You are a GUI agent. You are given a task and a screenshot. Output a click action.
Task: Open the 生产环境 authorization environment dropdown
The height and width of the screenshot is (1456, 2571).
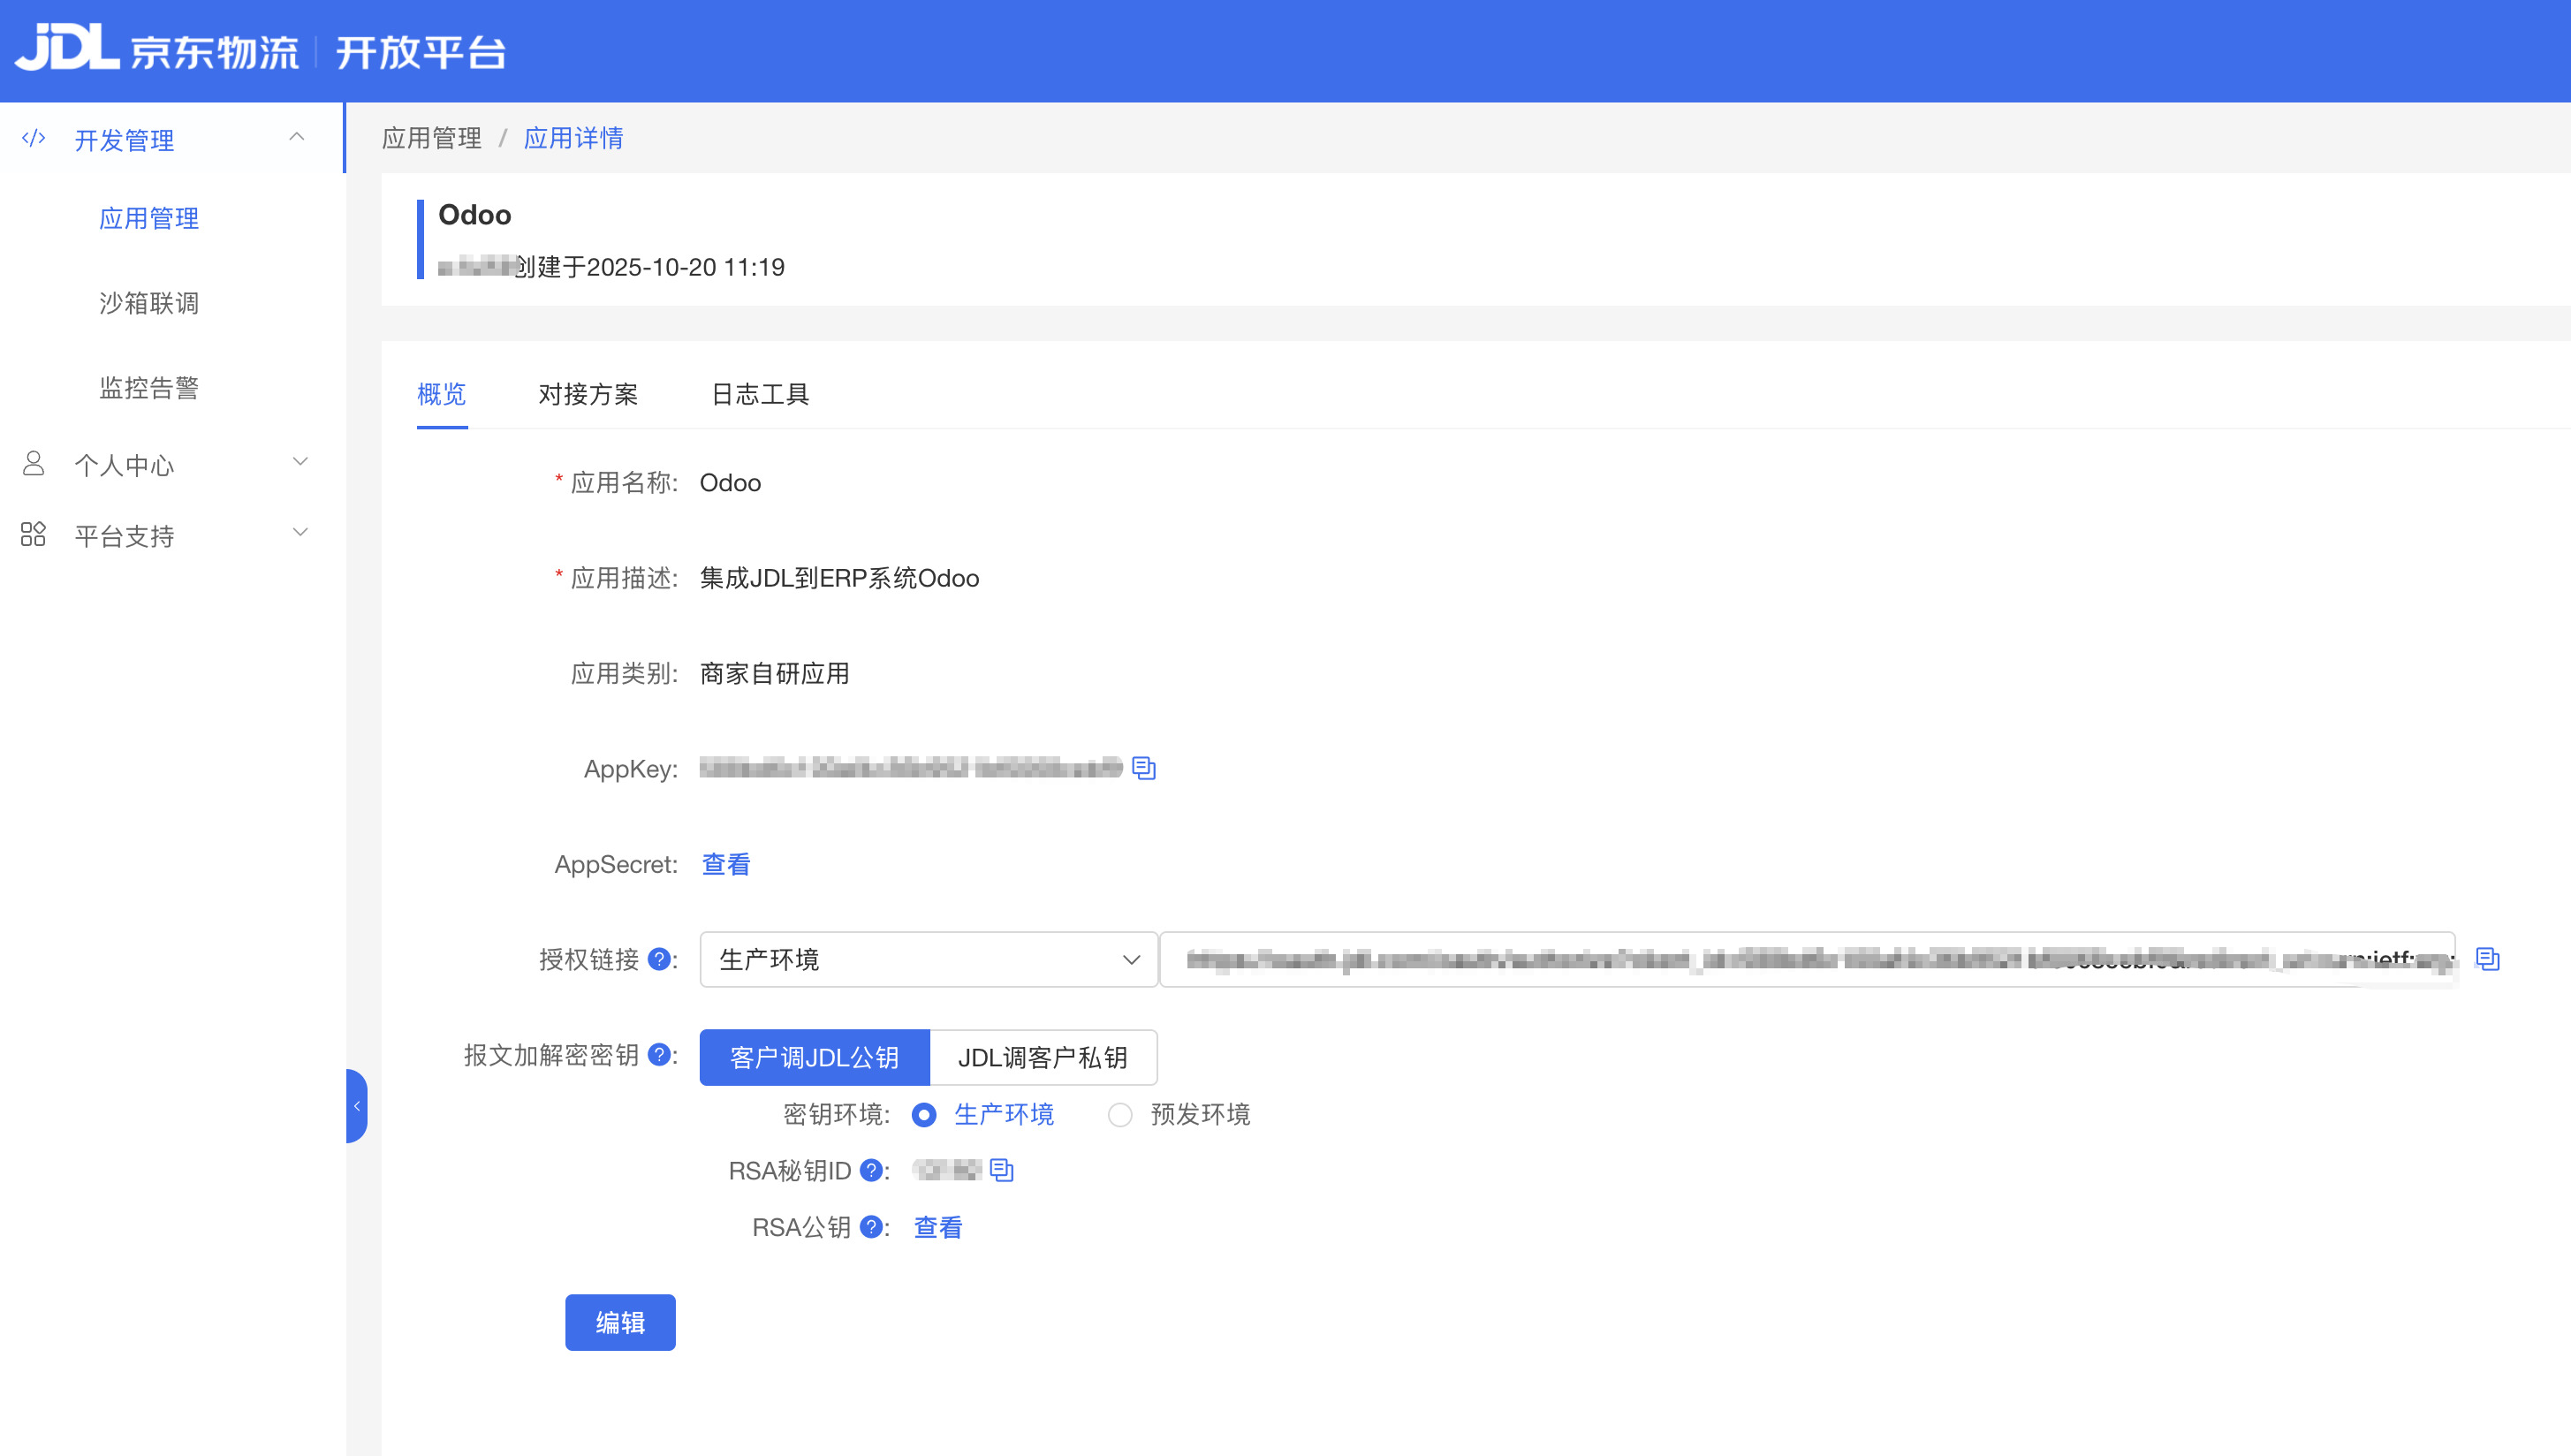[928, 959]
